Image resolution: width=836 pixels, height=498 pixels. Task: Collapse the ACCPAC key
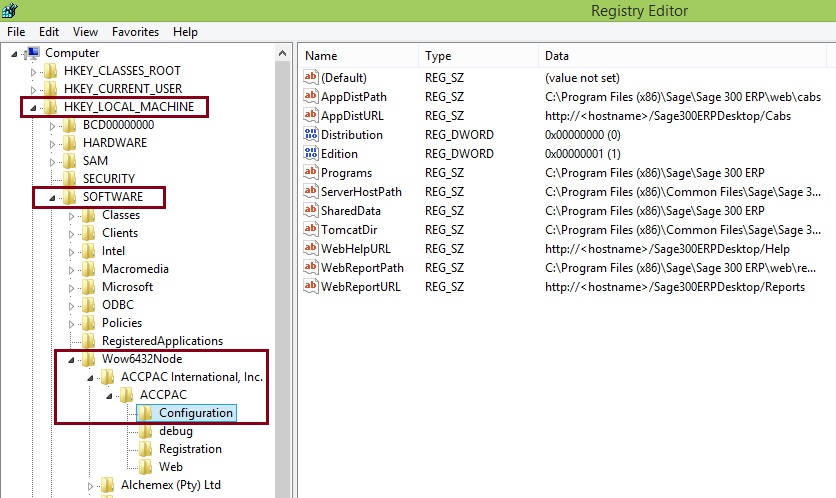pos(109,396)
